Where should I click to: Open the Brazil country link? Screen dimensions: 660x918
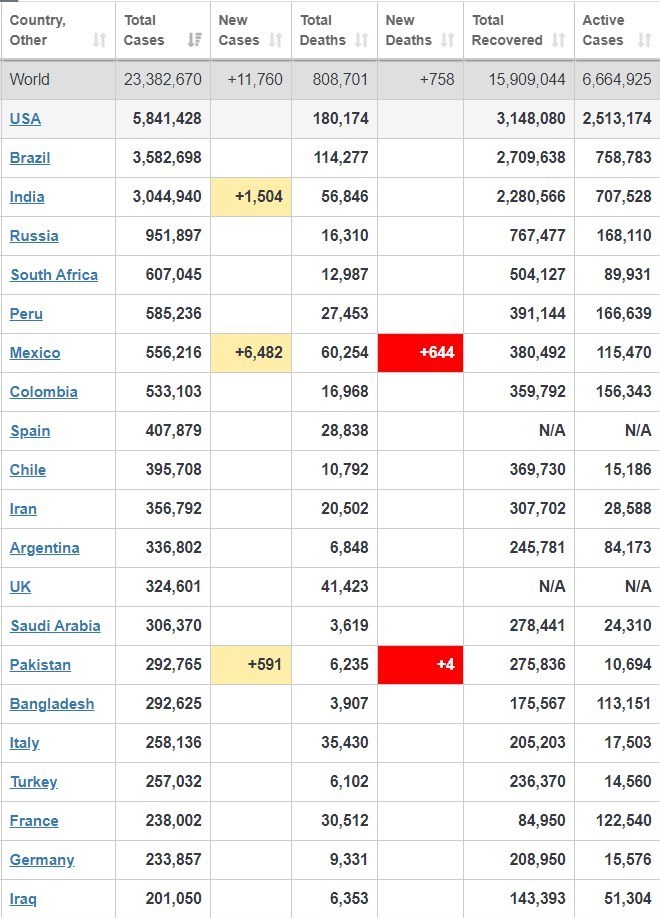tap(30, 158)
